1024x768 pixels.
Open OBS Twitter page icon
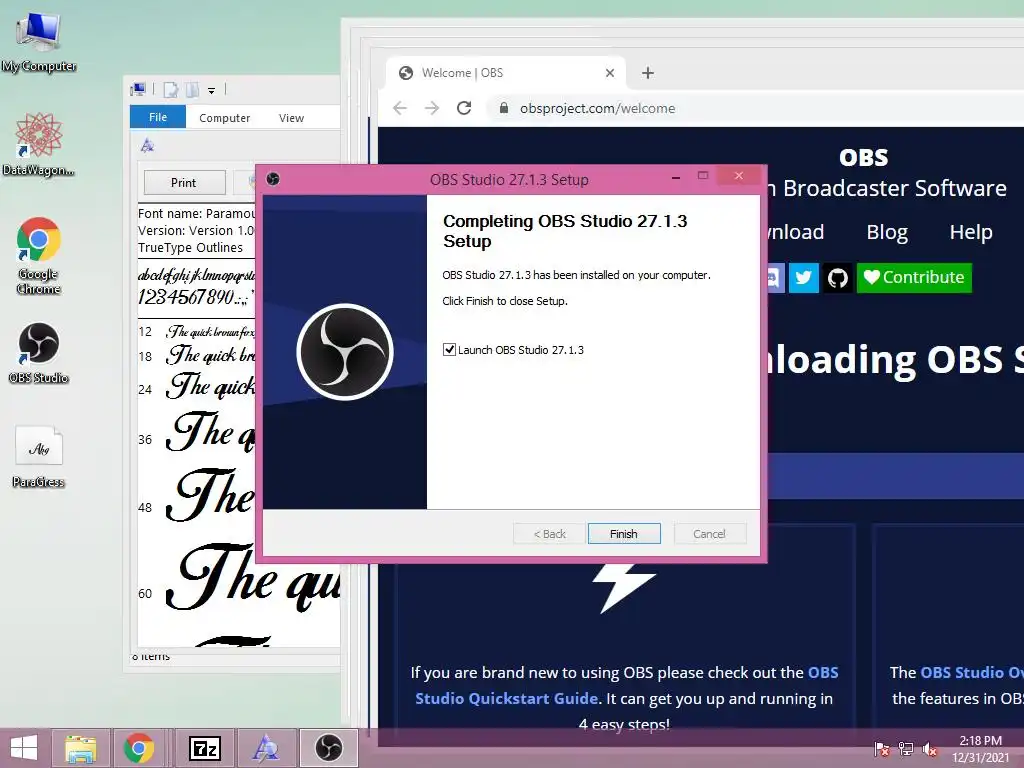tap(803, 278)
